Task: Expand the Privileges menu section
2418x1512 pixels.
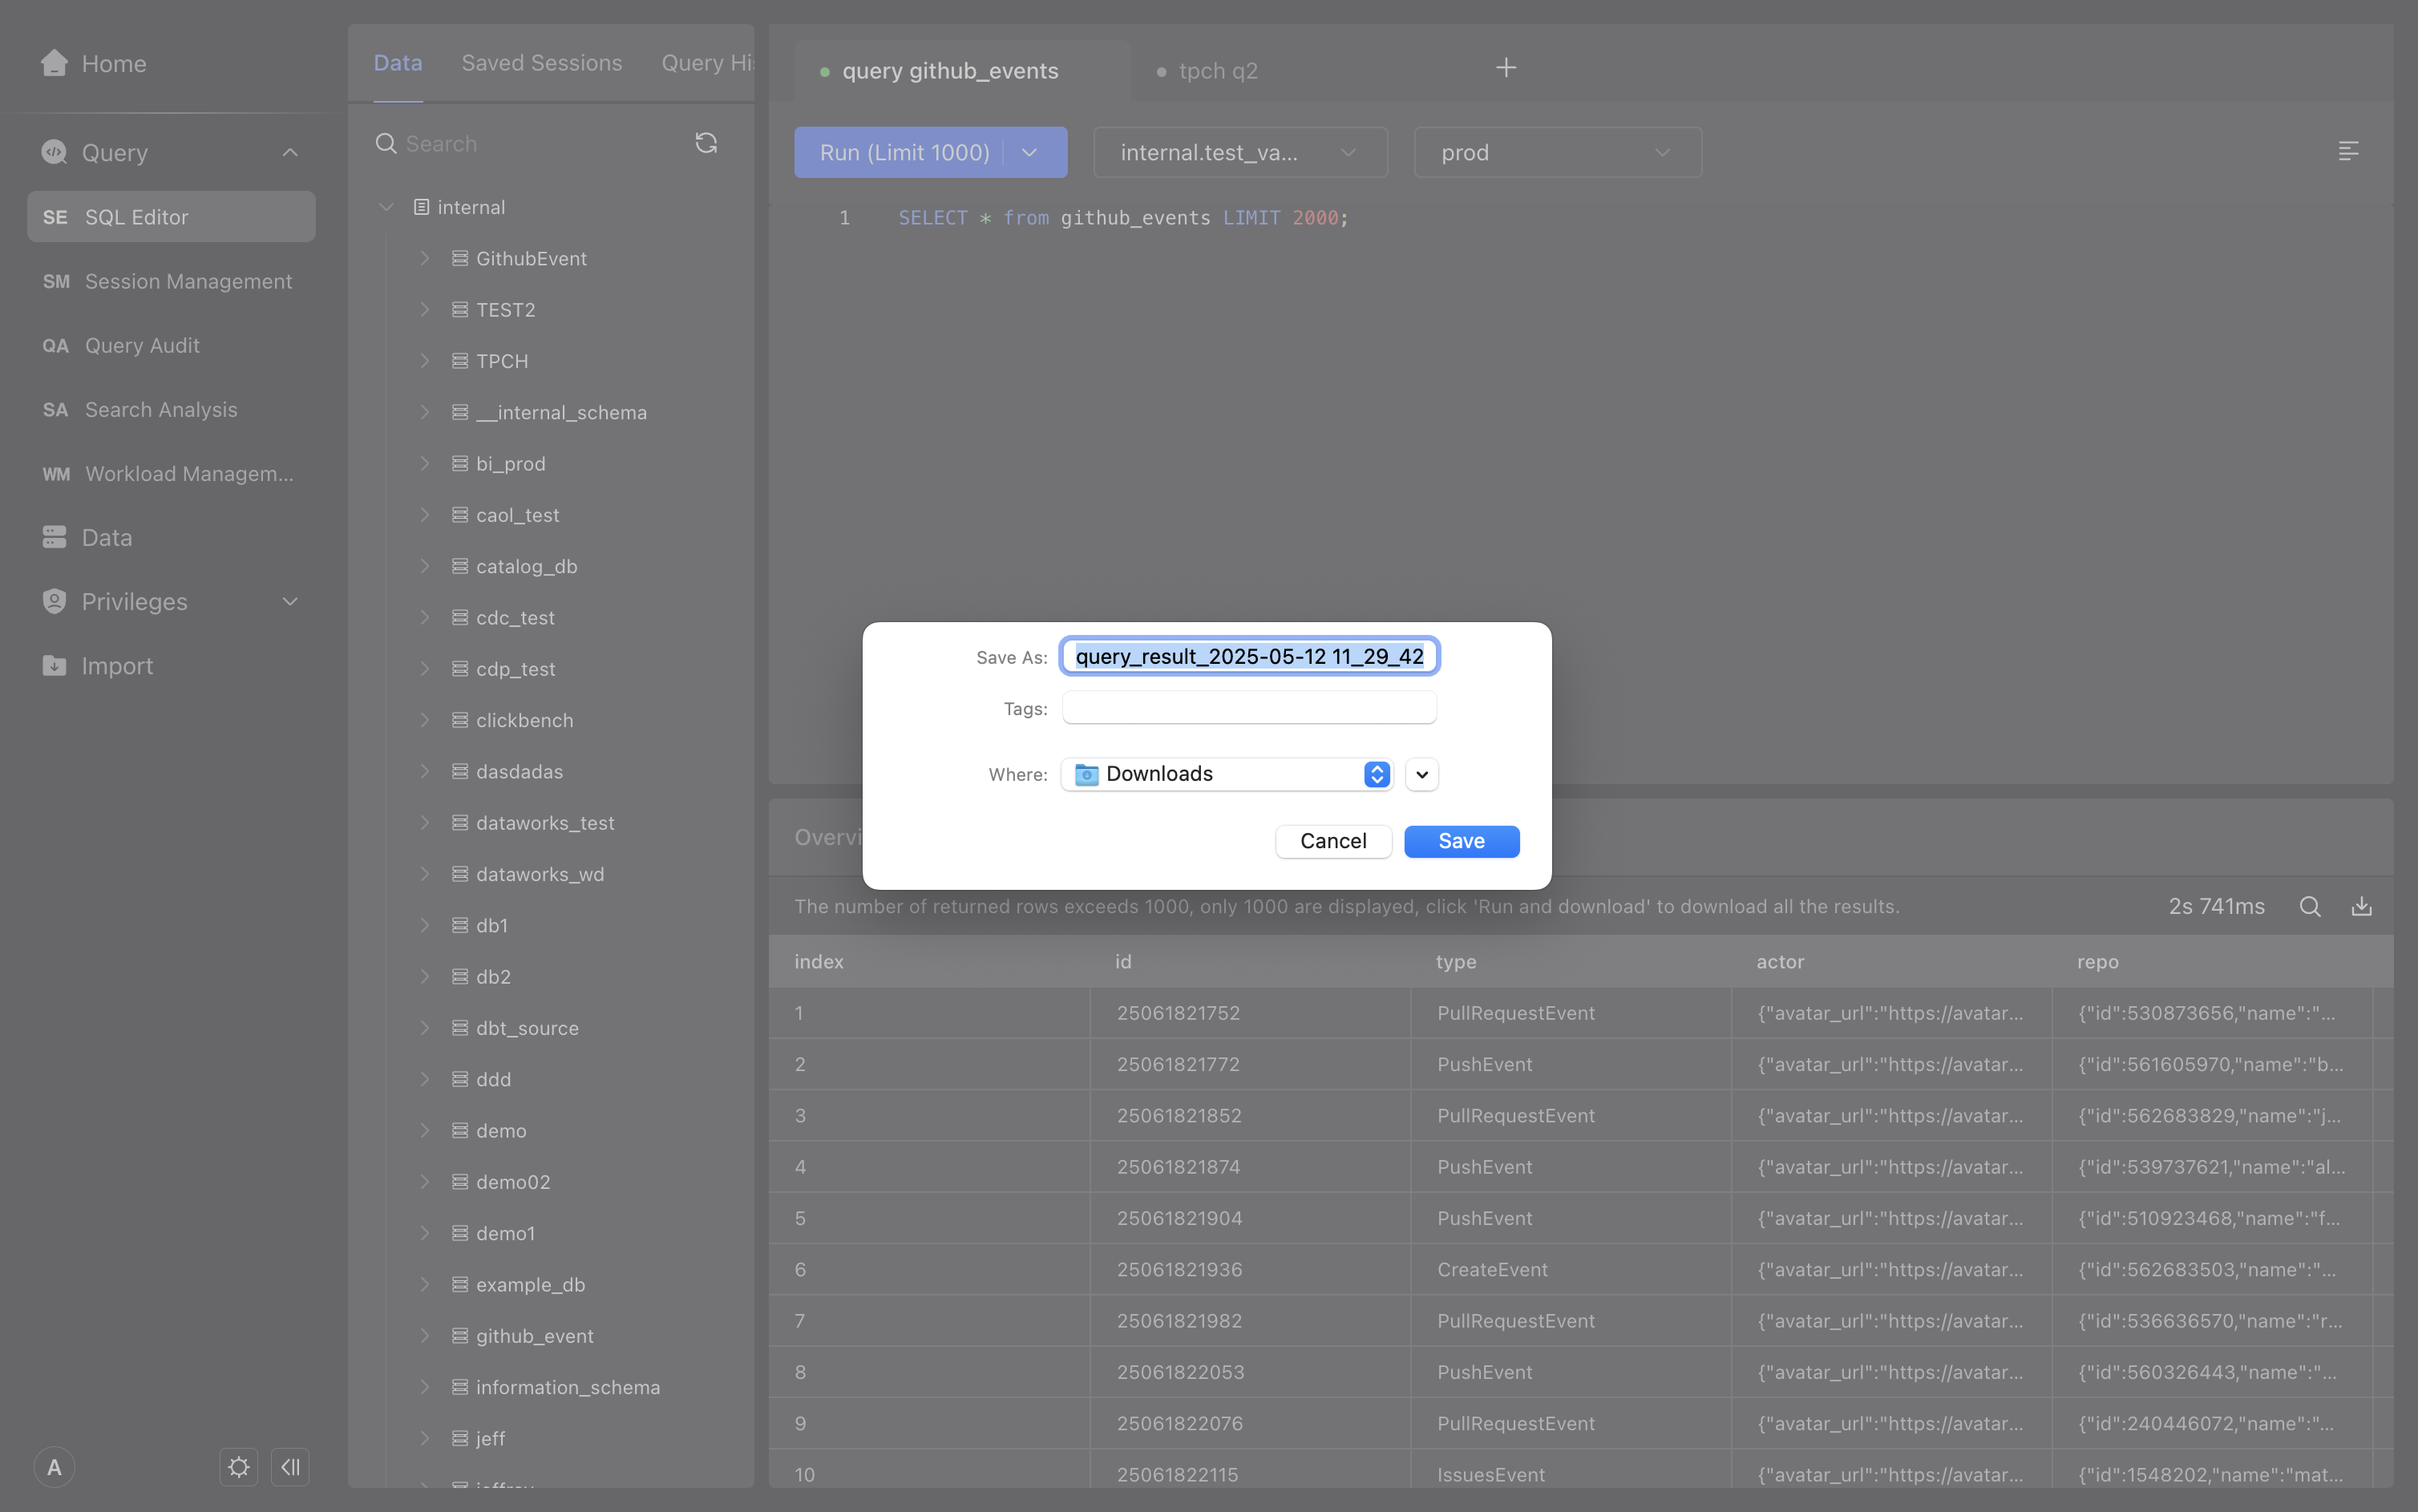Action: [x=290, y=601]
